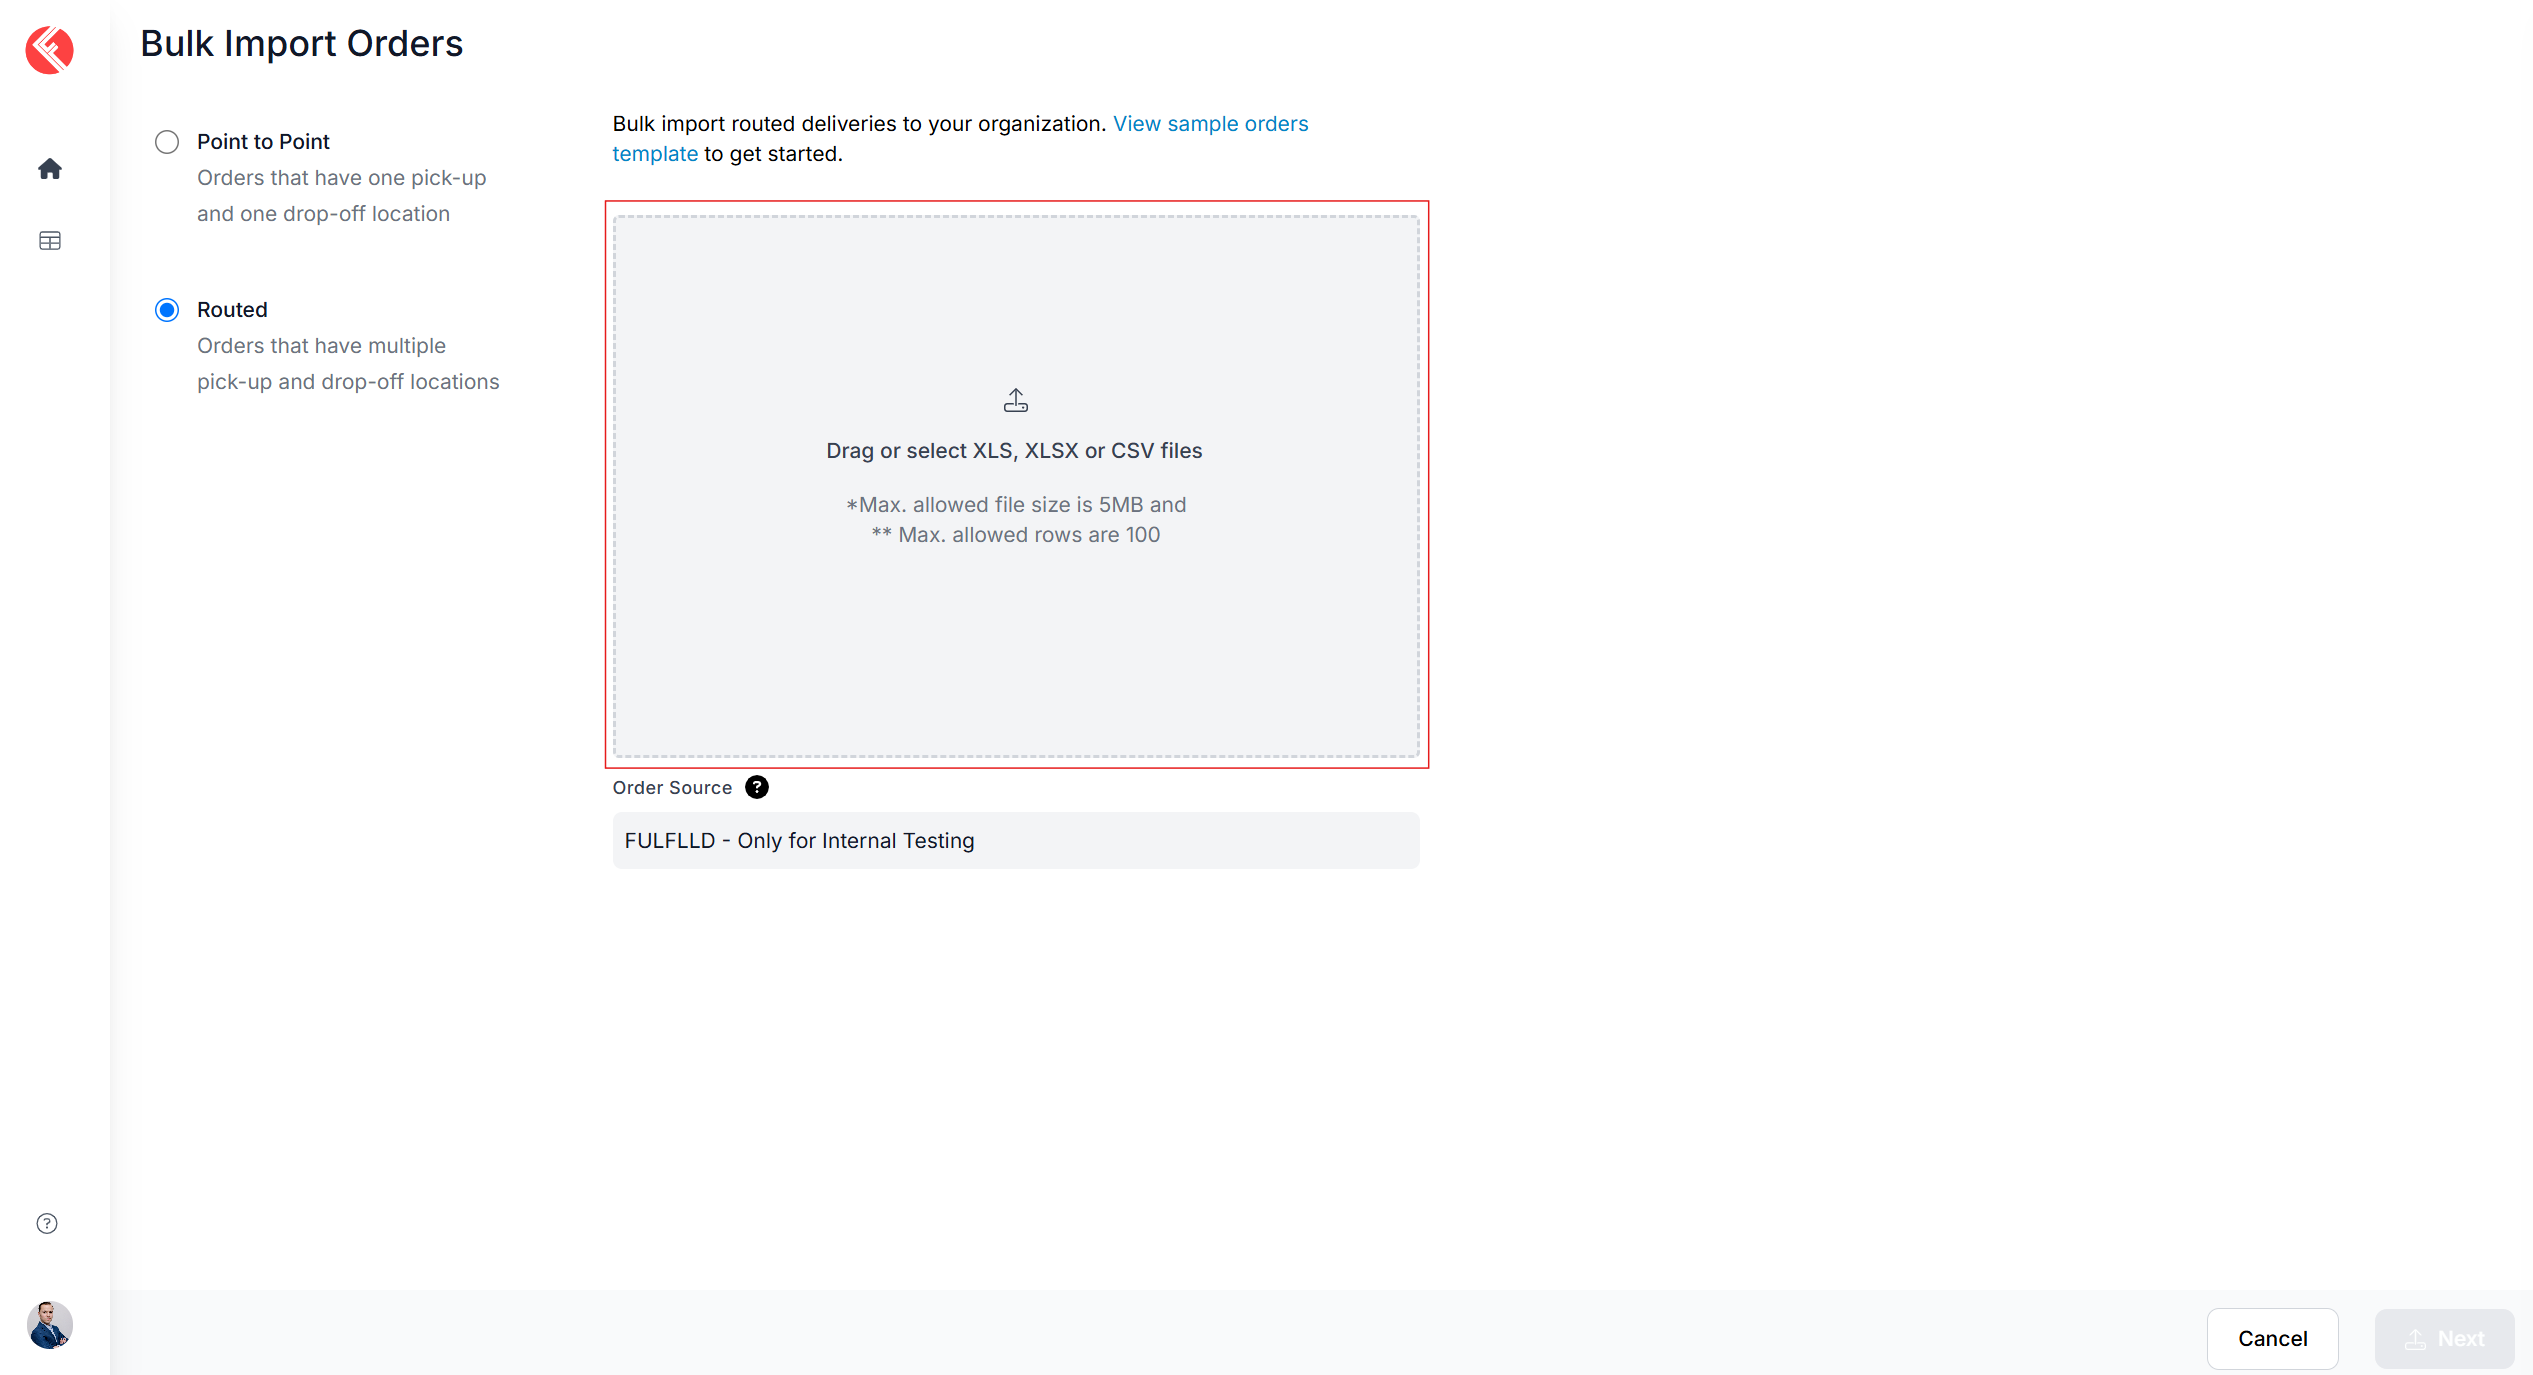The width and height of the screenshot is (2533, 1375).
Task: Click the Bulk Import Orders heading
Action: point(301,44)
